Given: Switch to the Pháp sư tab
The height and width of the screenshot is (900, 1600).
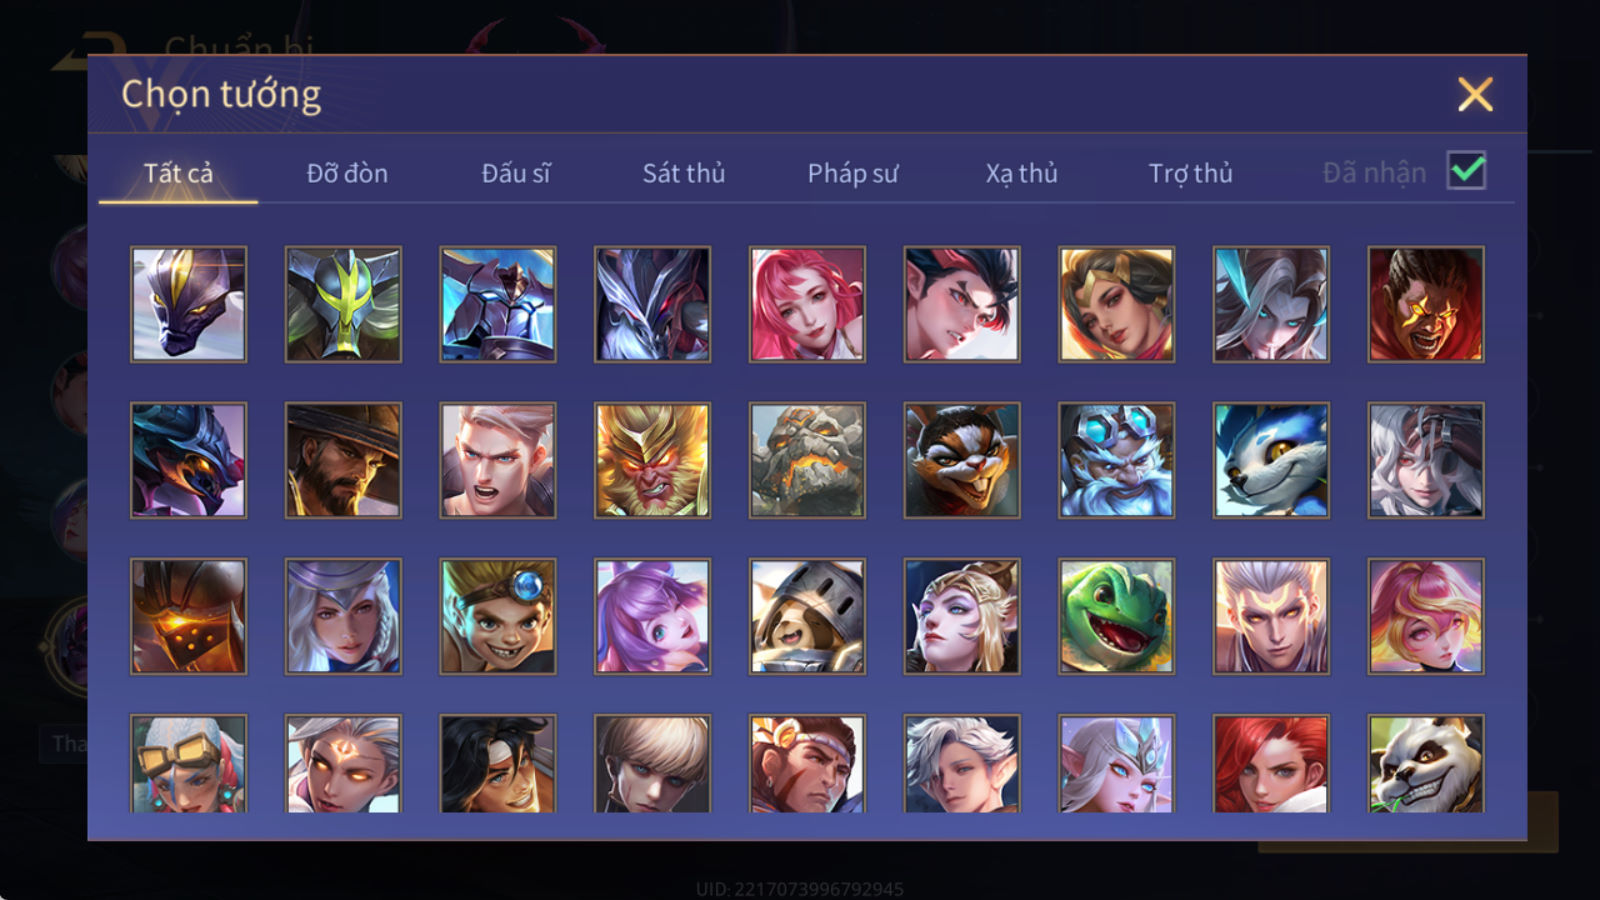Looking at the screenshot, I should [x=853, y=173].
